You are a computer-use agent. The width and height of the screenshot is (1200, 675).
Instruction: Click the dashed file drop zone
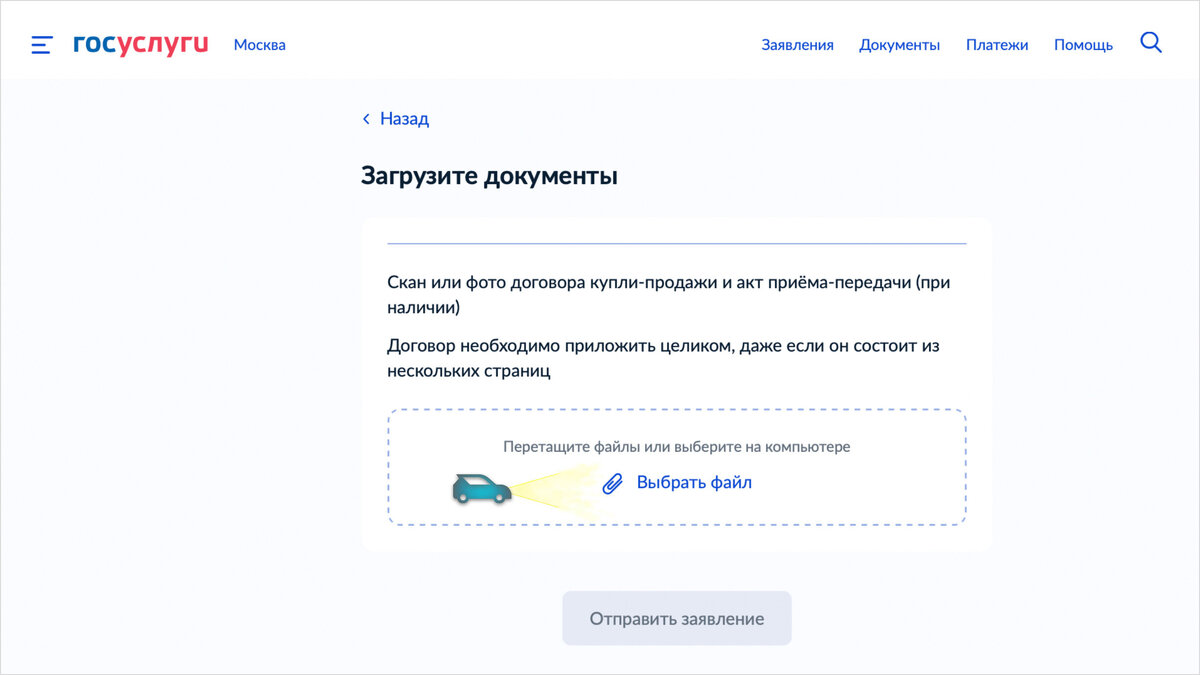pos(677,466)
